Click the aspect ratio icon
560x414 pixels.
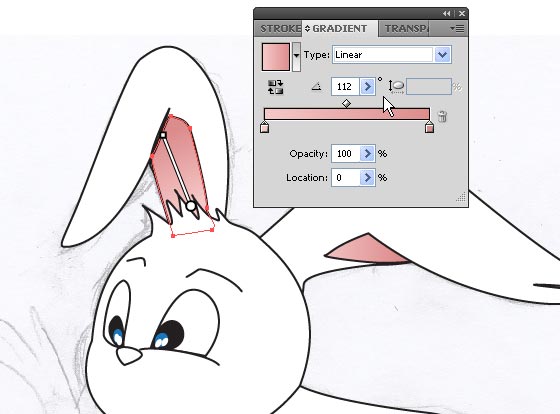point(396,87)
